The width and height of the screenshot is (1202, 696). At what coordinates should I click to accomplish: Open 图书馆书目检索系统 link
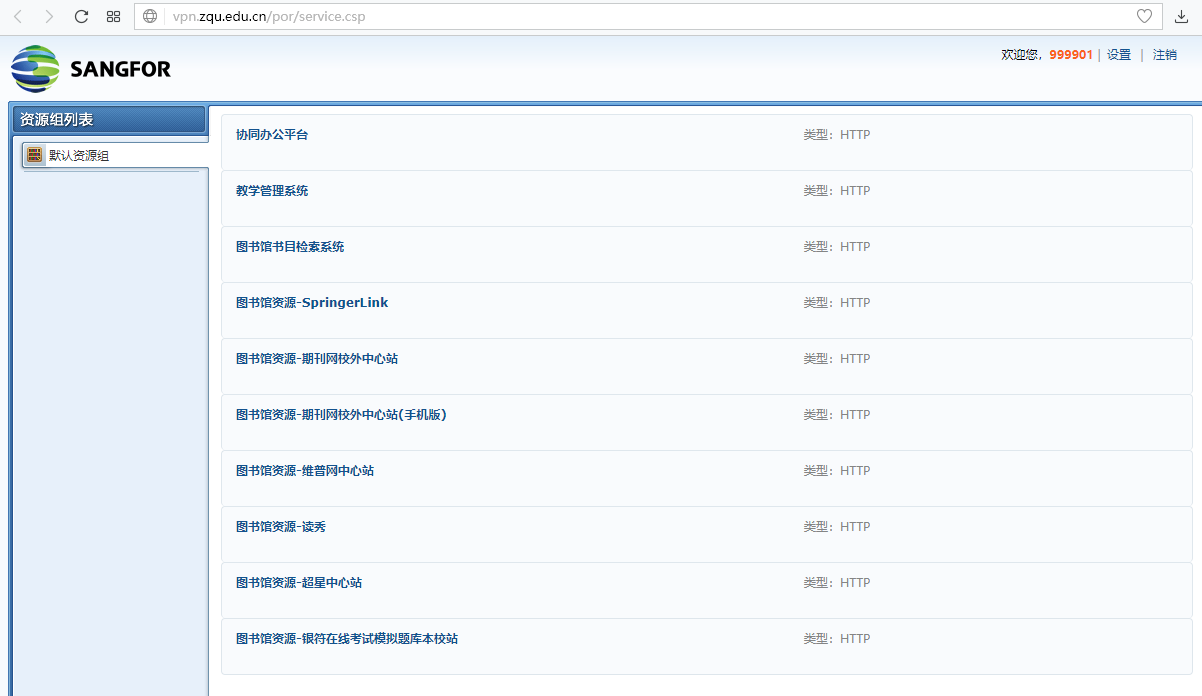click(290, 247)
